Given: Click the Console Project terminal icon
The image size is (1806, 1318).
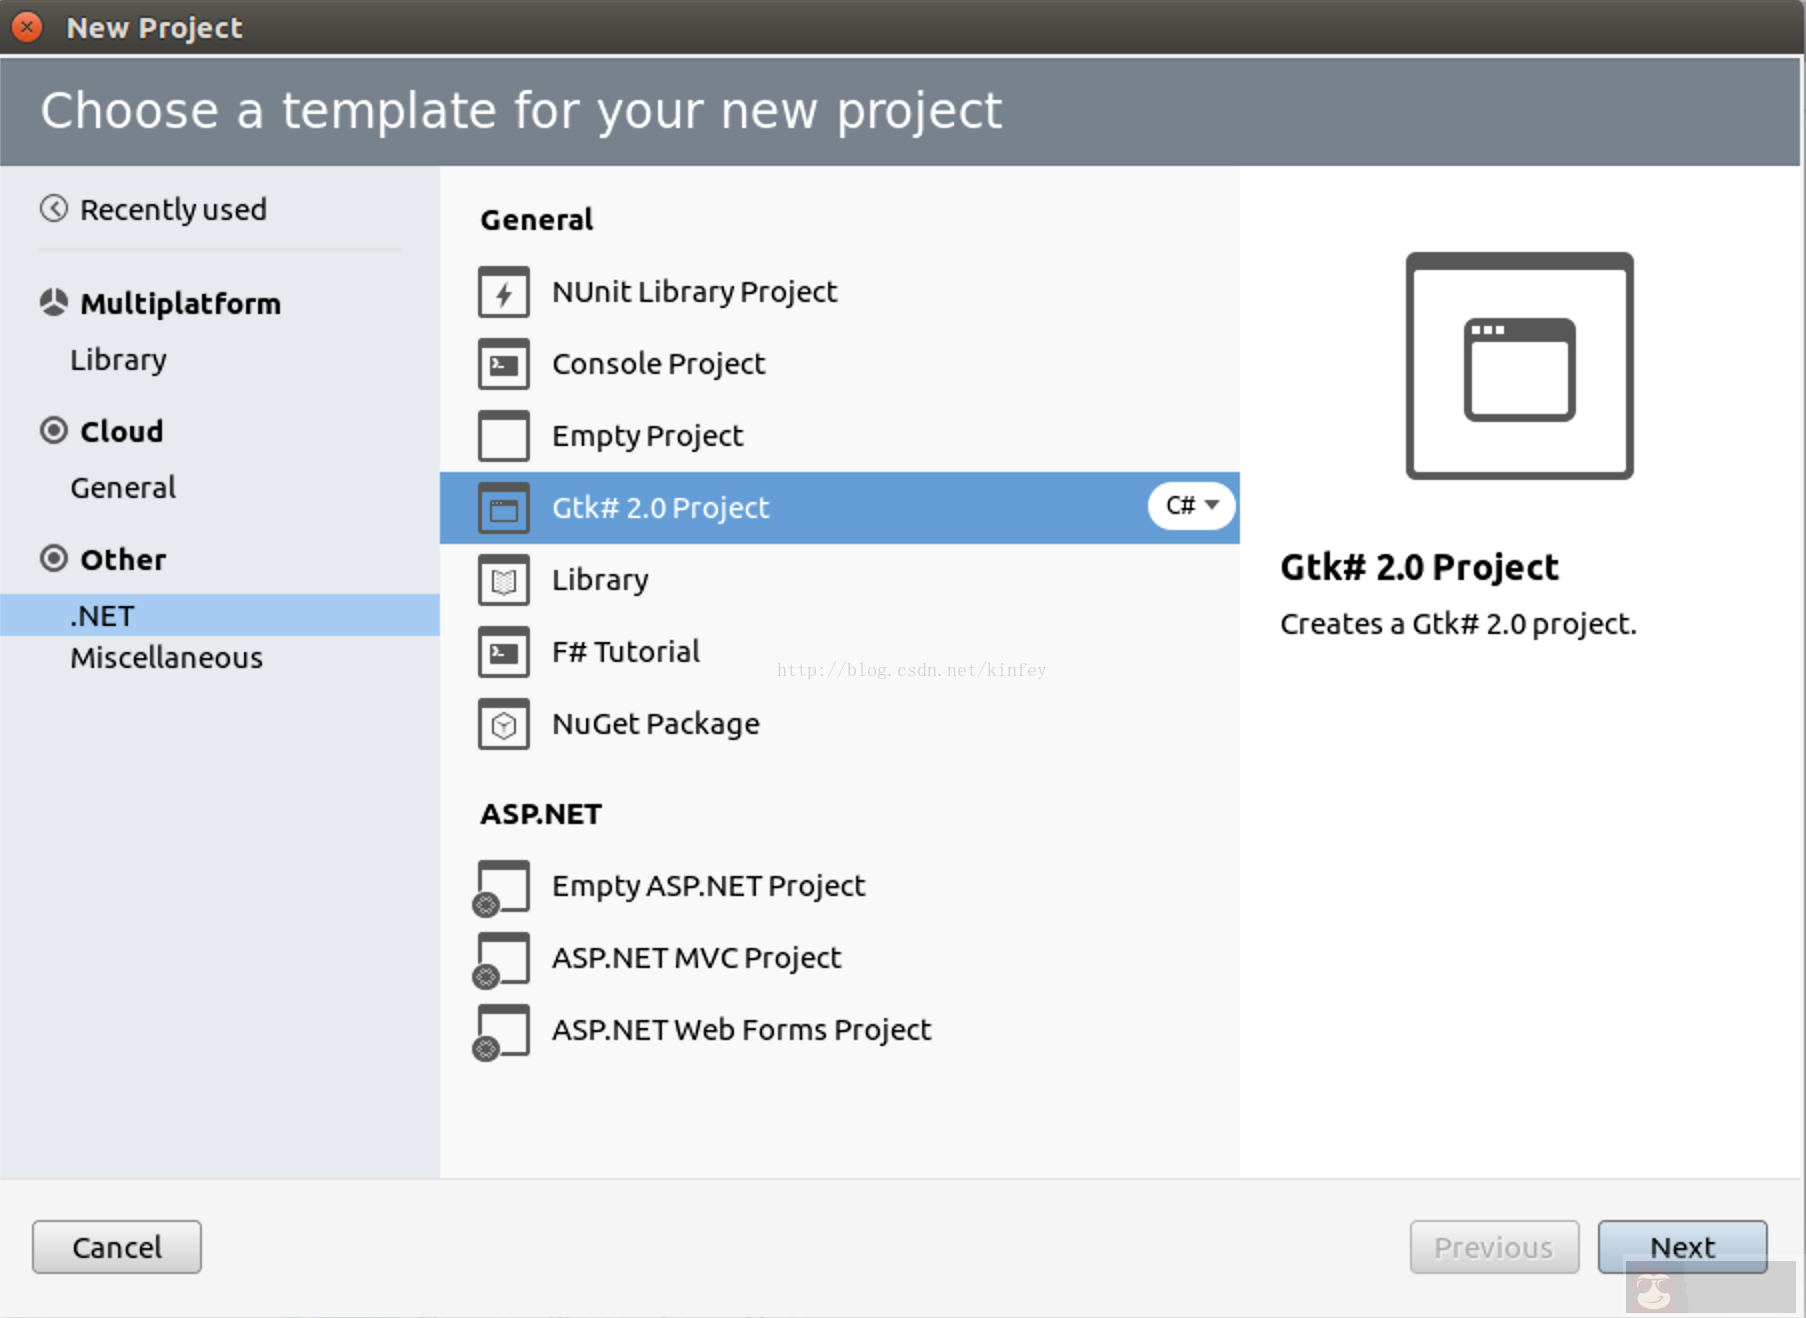Looking at the screenshot, I should (504, 365).
